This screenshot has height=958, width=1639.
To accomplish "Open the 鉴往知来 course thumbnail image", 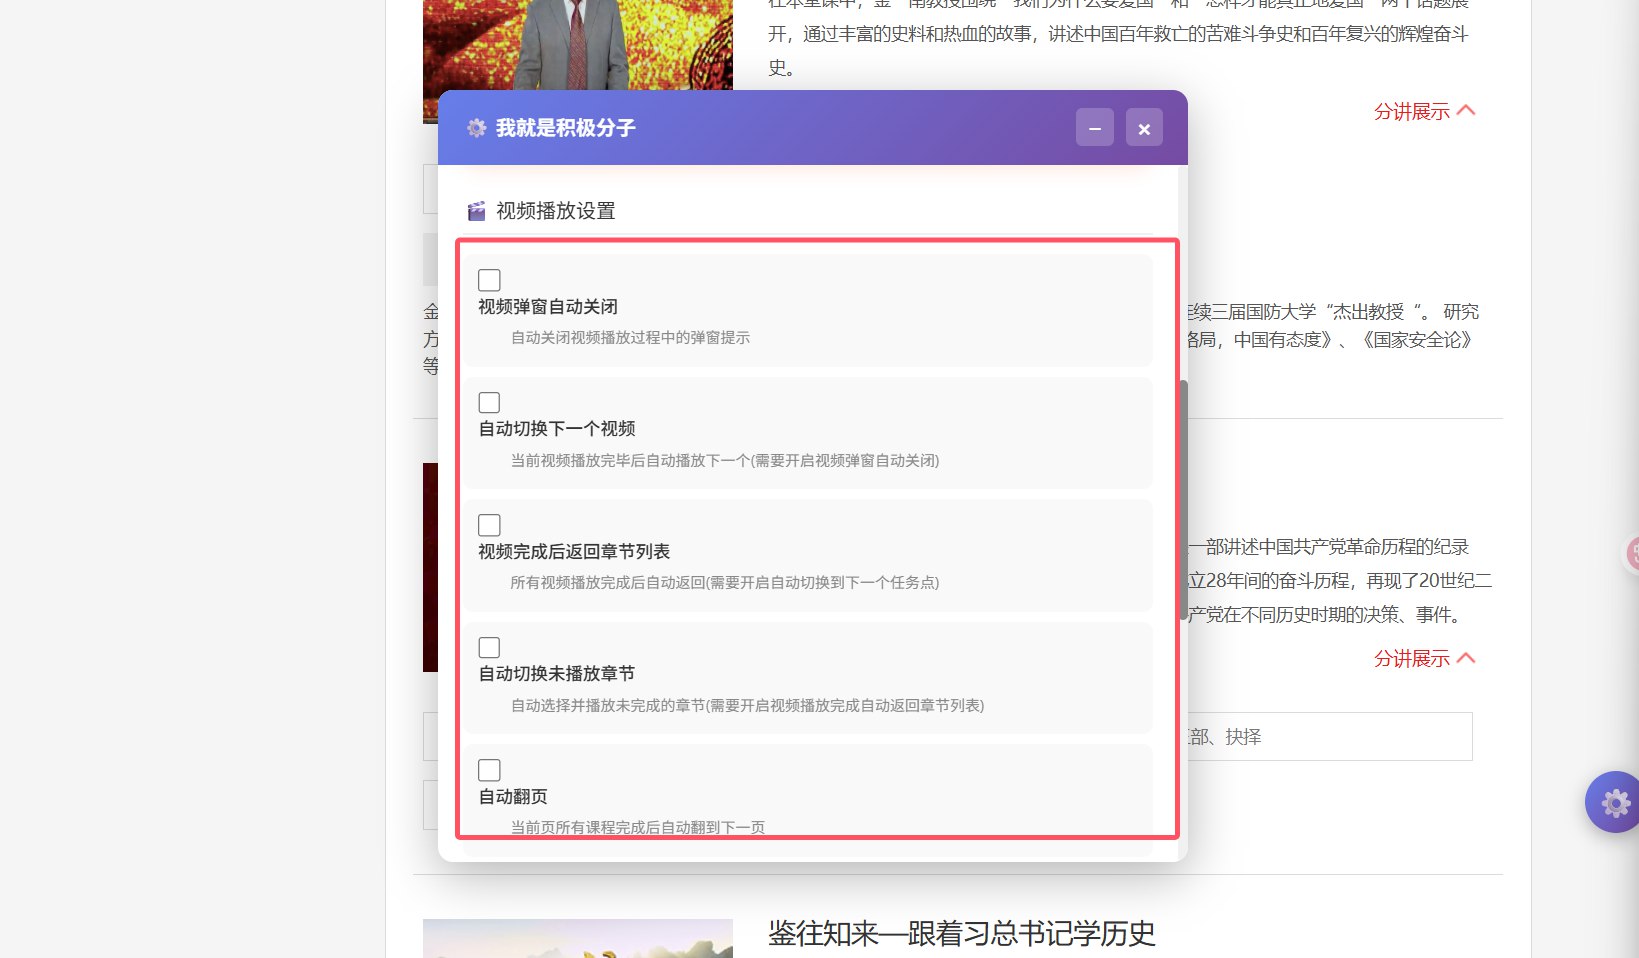I will (577, 938).
